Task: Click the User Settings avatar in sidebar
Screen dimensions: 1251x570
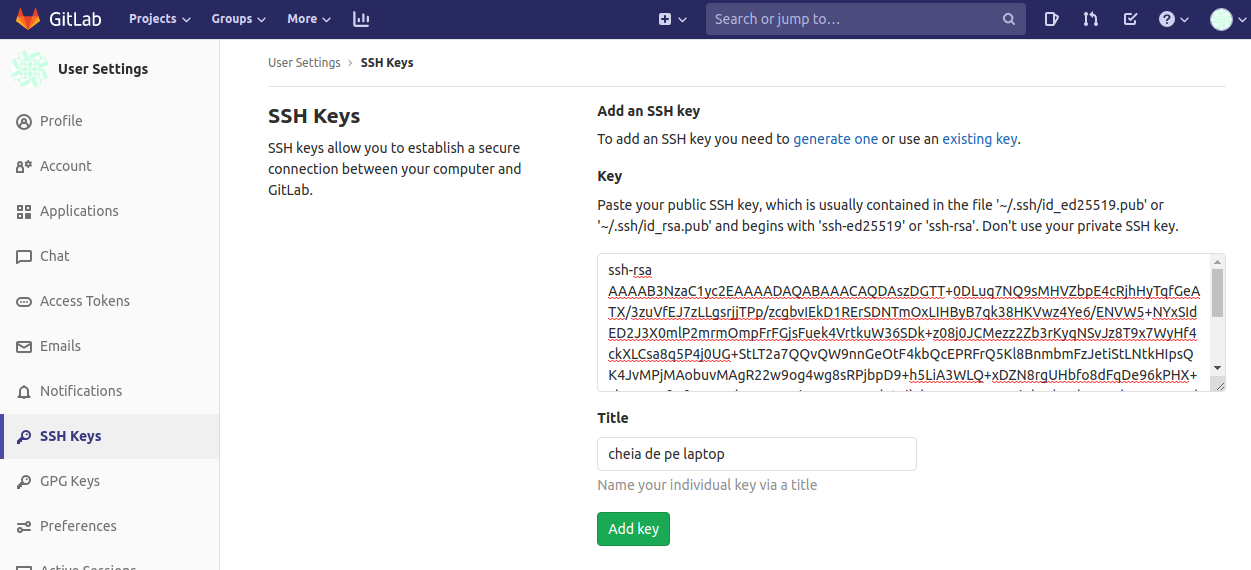Action: coord(29,69)
